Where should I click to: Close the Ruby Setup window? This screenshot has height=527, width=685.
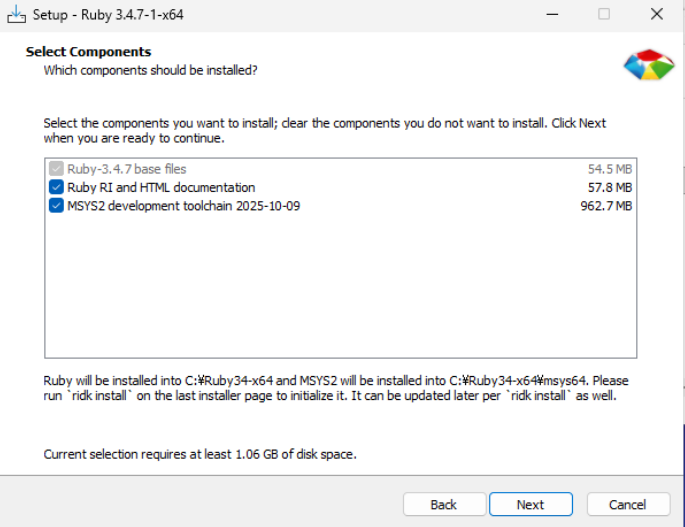tap(656, 15)
